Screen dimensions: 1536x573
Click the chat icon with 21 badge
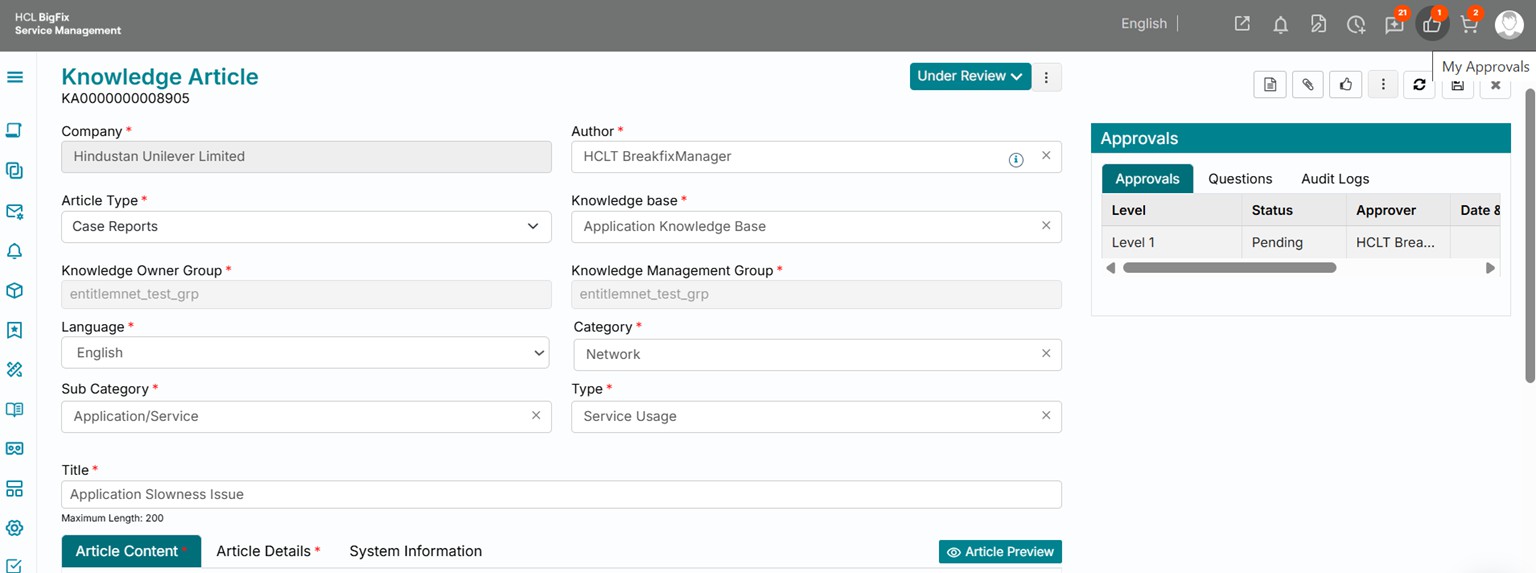[x=1393, y=25]
